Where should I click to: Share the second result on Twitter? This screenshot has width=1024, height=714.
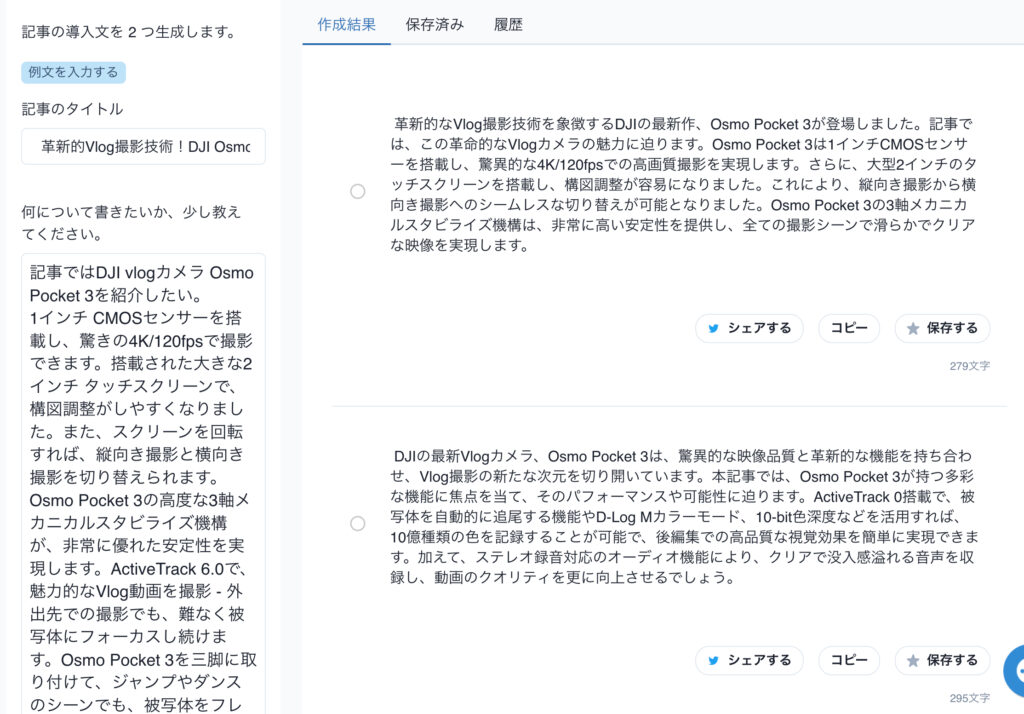click(x=749, y=660)
